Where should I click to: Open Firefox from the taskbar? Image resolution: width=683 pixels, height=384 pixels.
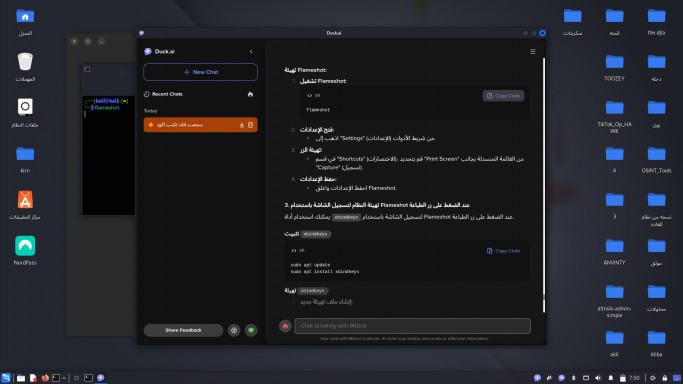pyautogui.click(x=45, y=378)
